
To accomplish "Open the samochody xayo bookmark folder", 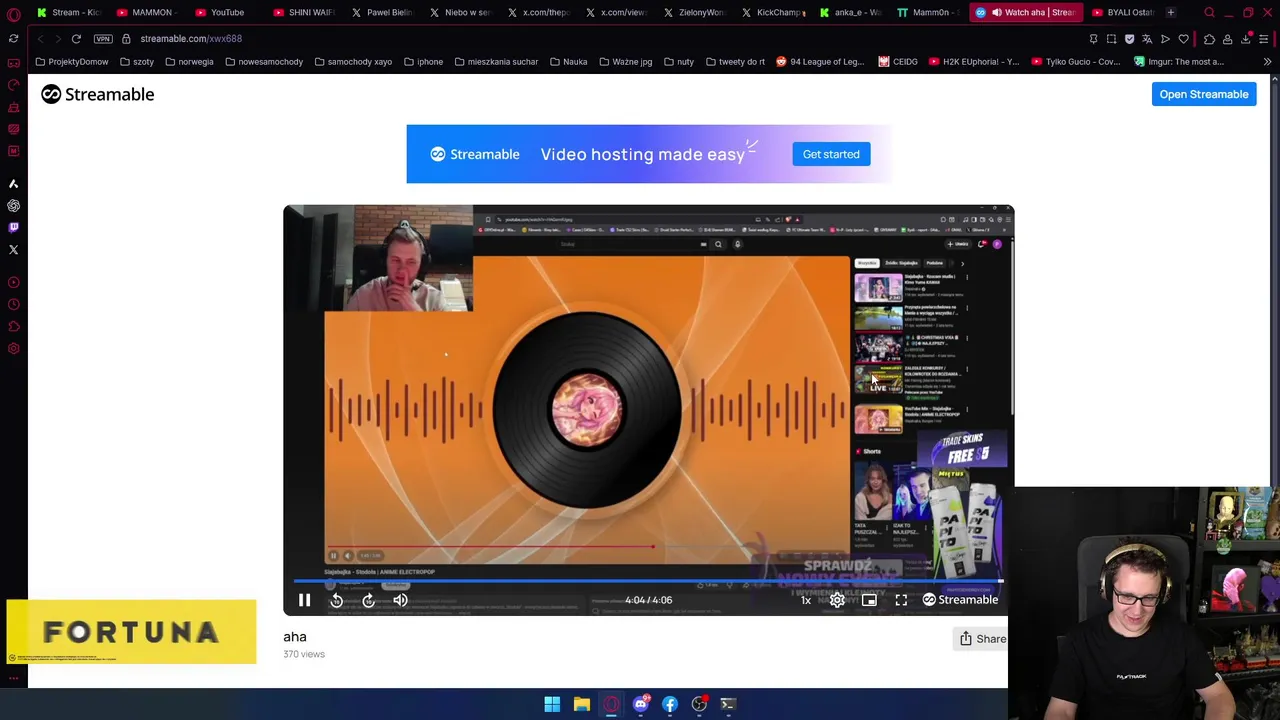I will point(353,62).
